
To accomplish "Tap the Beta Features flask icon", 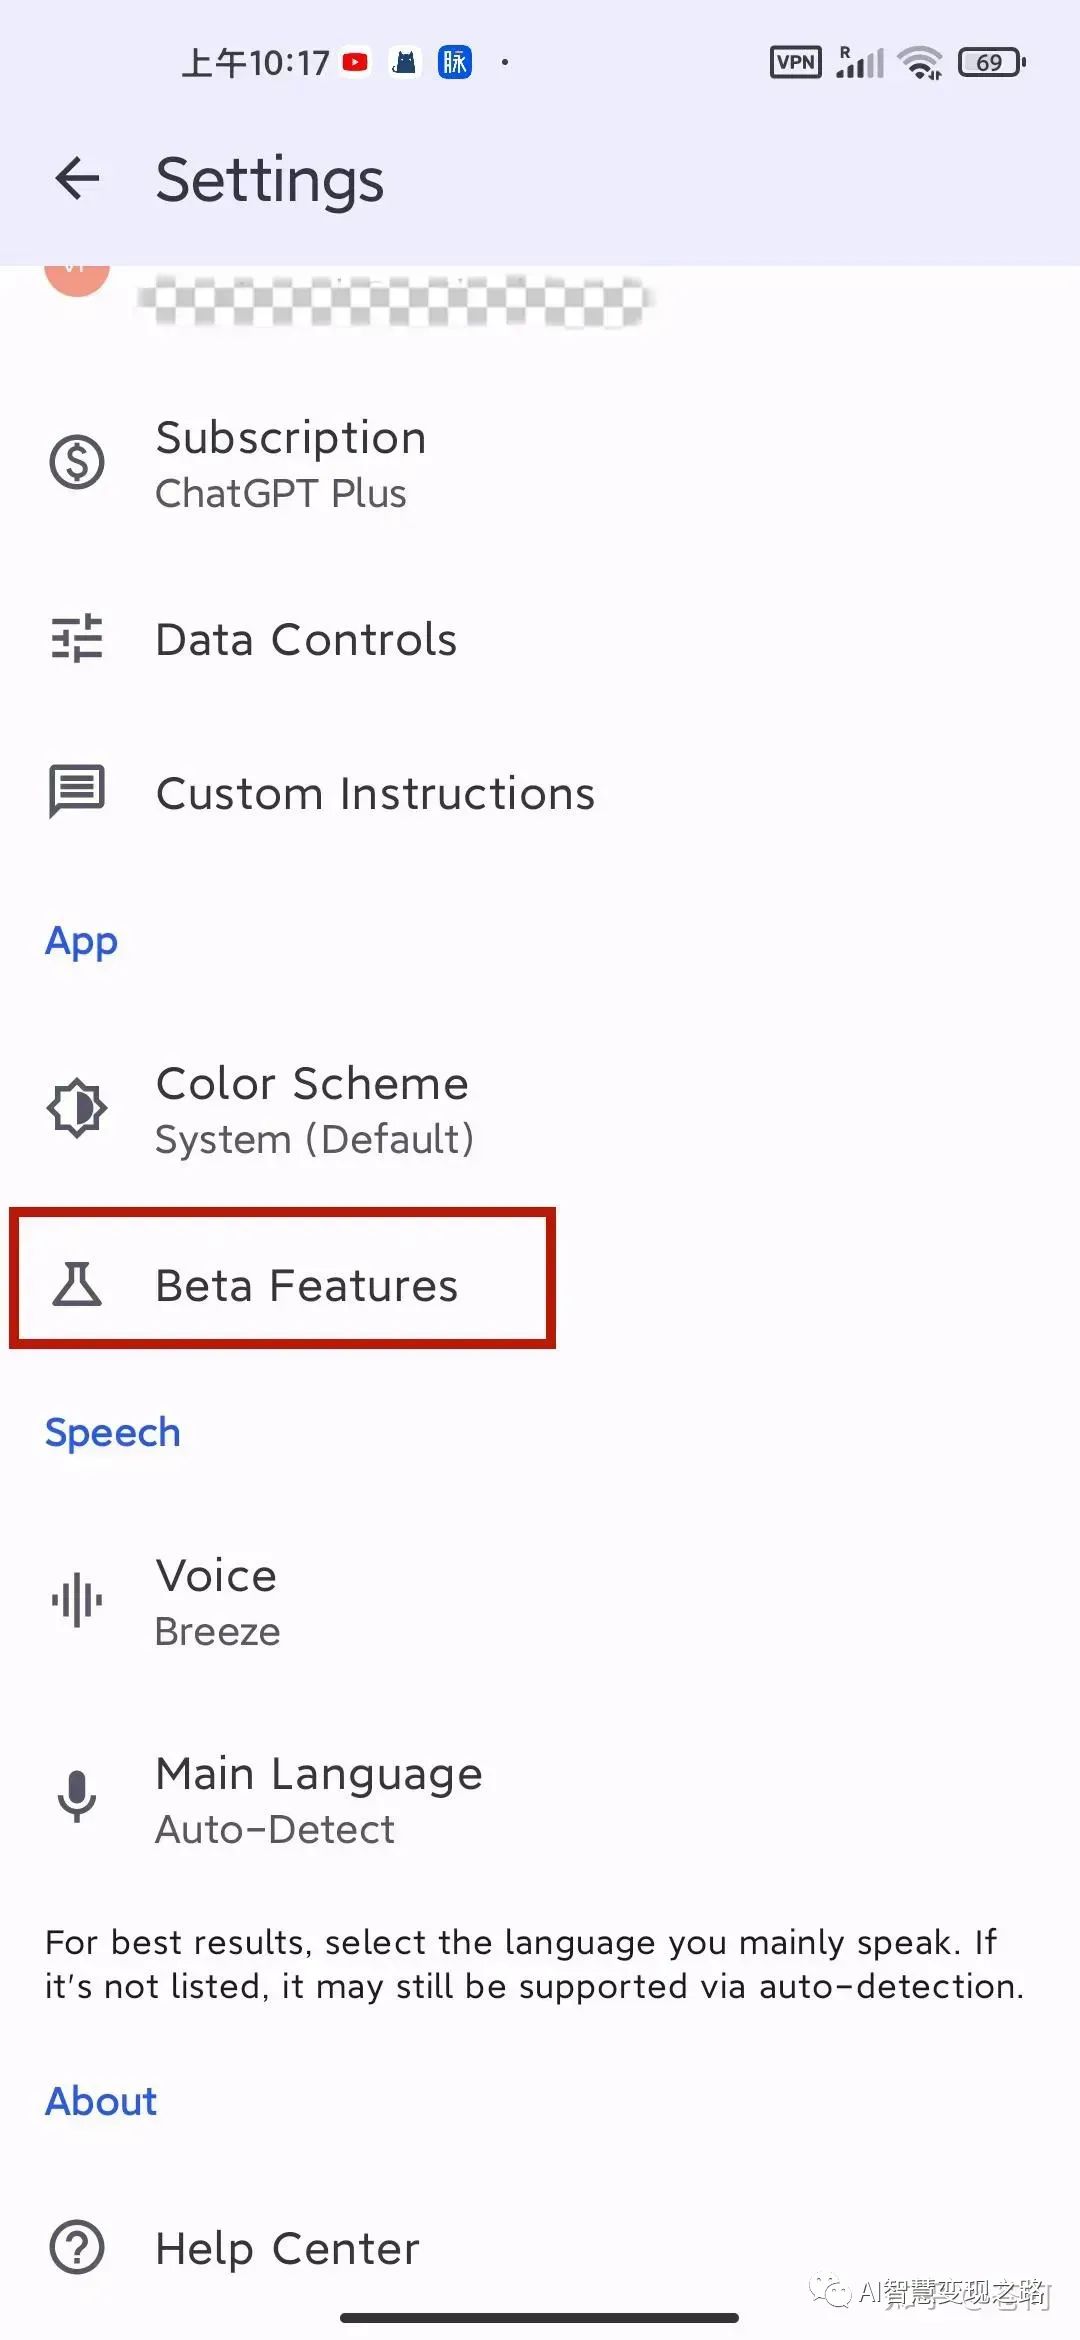I will click(x=77, y=1284).
